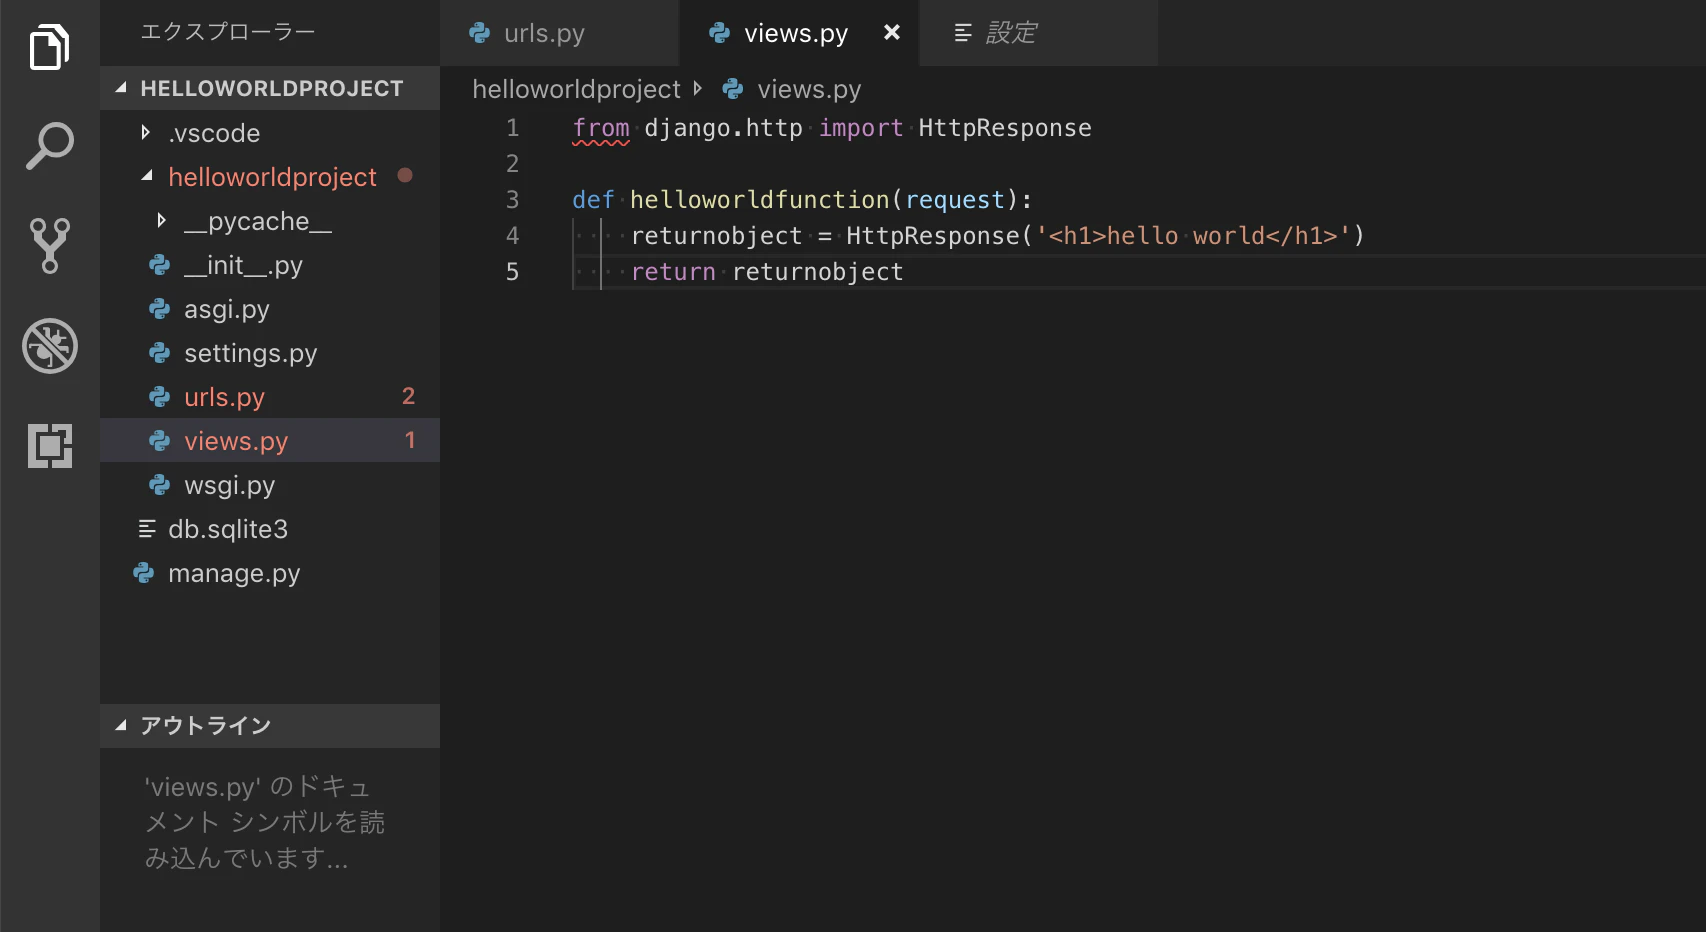Click the underlined 'from' keyword
The width and height of the screenshot is (1706, 932).
tap(601, 128)
